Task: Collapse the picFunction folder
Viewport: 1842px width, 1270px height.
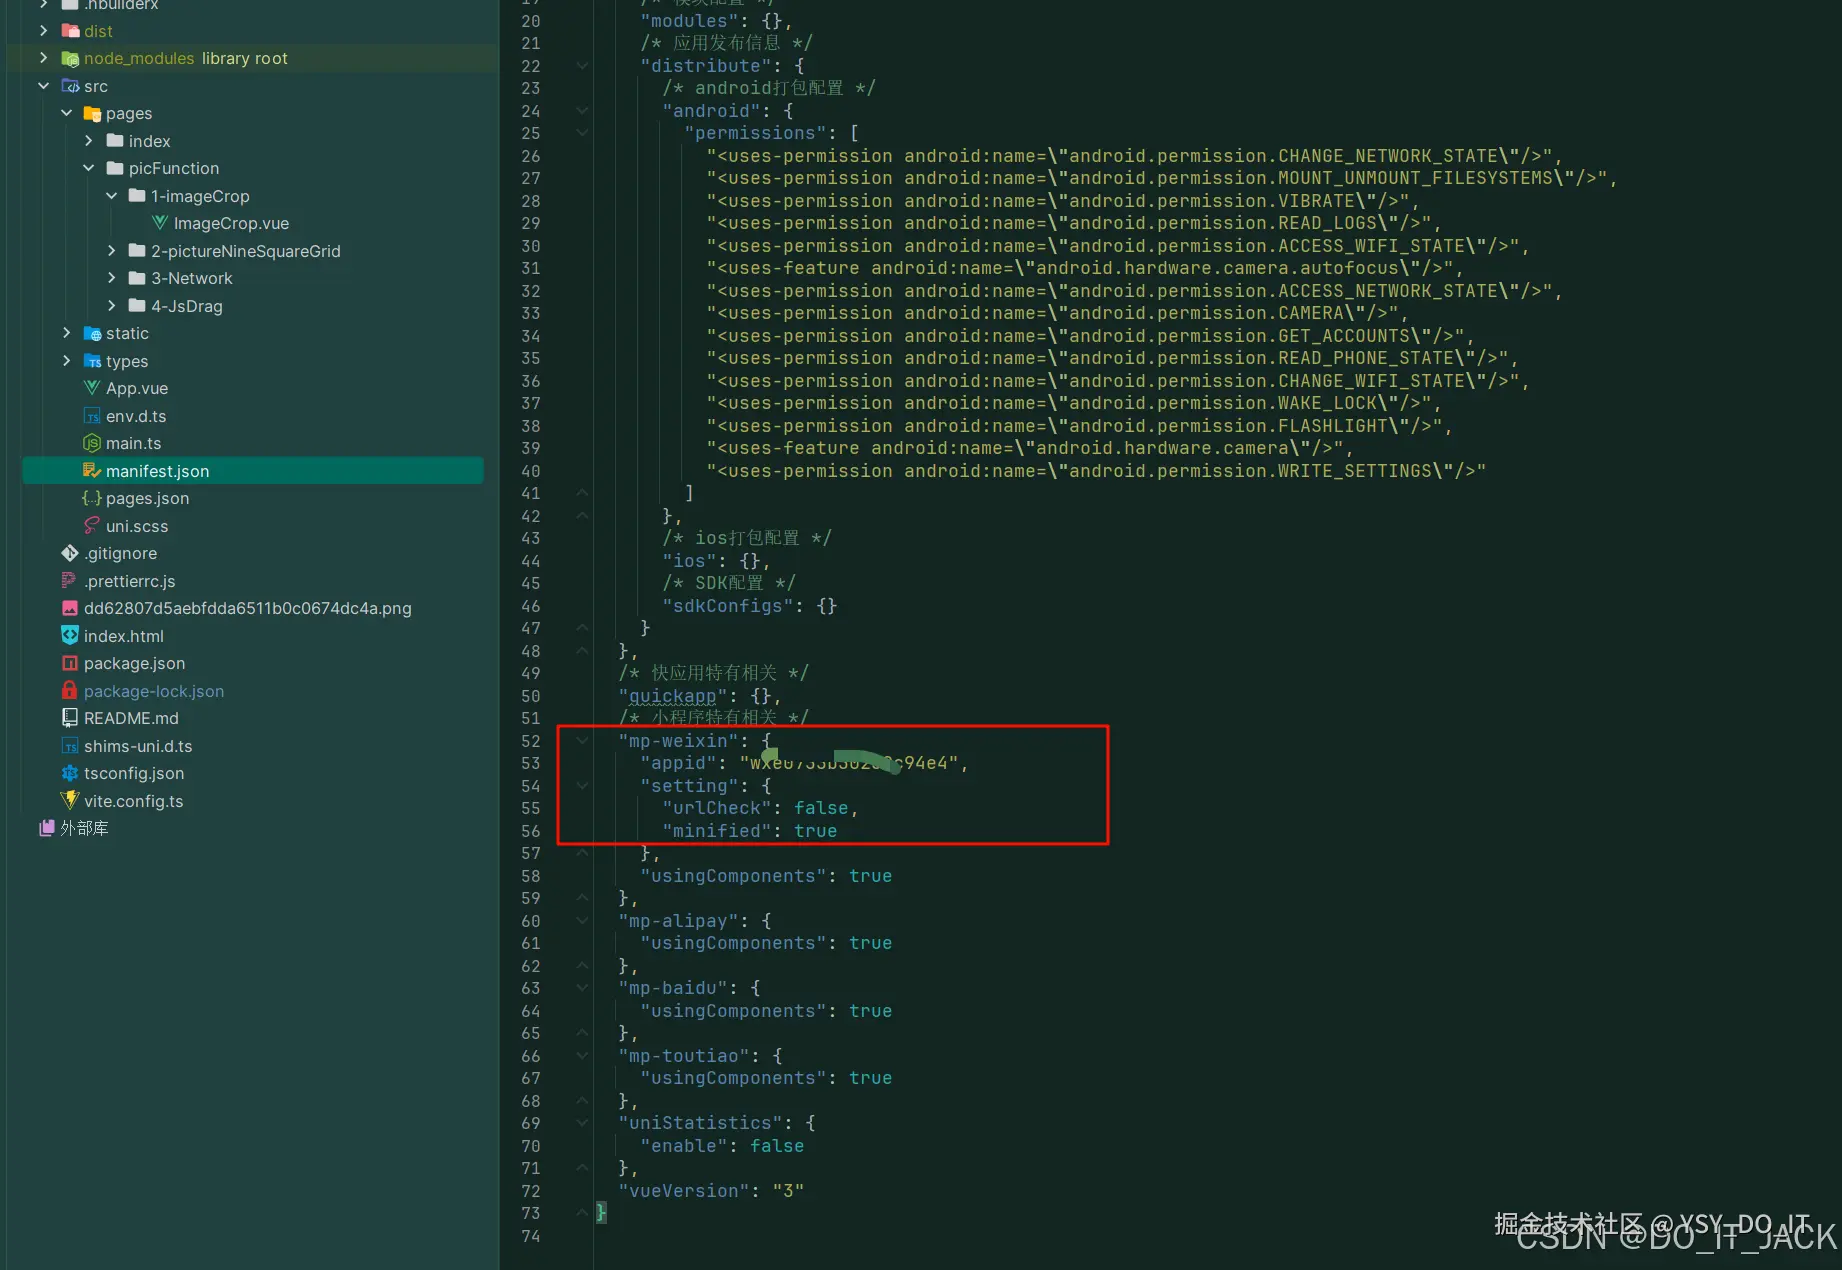Action: (89, 168)
